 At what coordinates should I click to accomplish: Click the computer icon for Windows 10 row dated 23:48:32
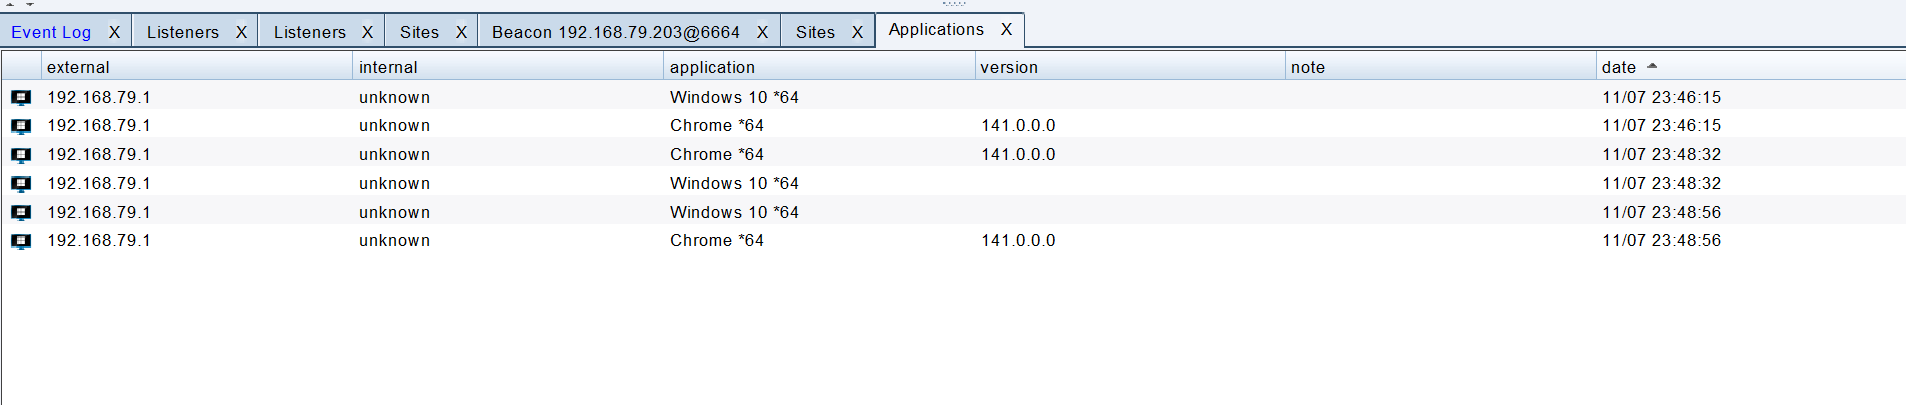point(21,184)
